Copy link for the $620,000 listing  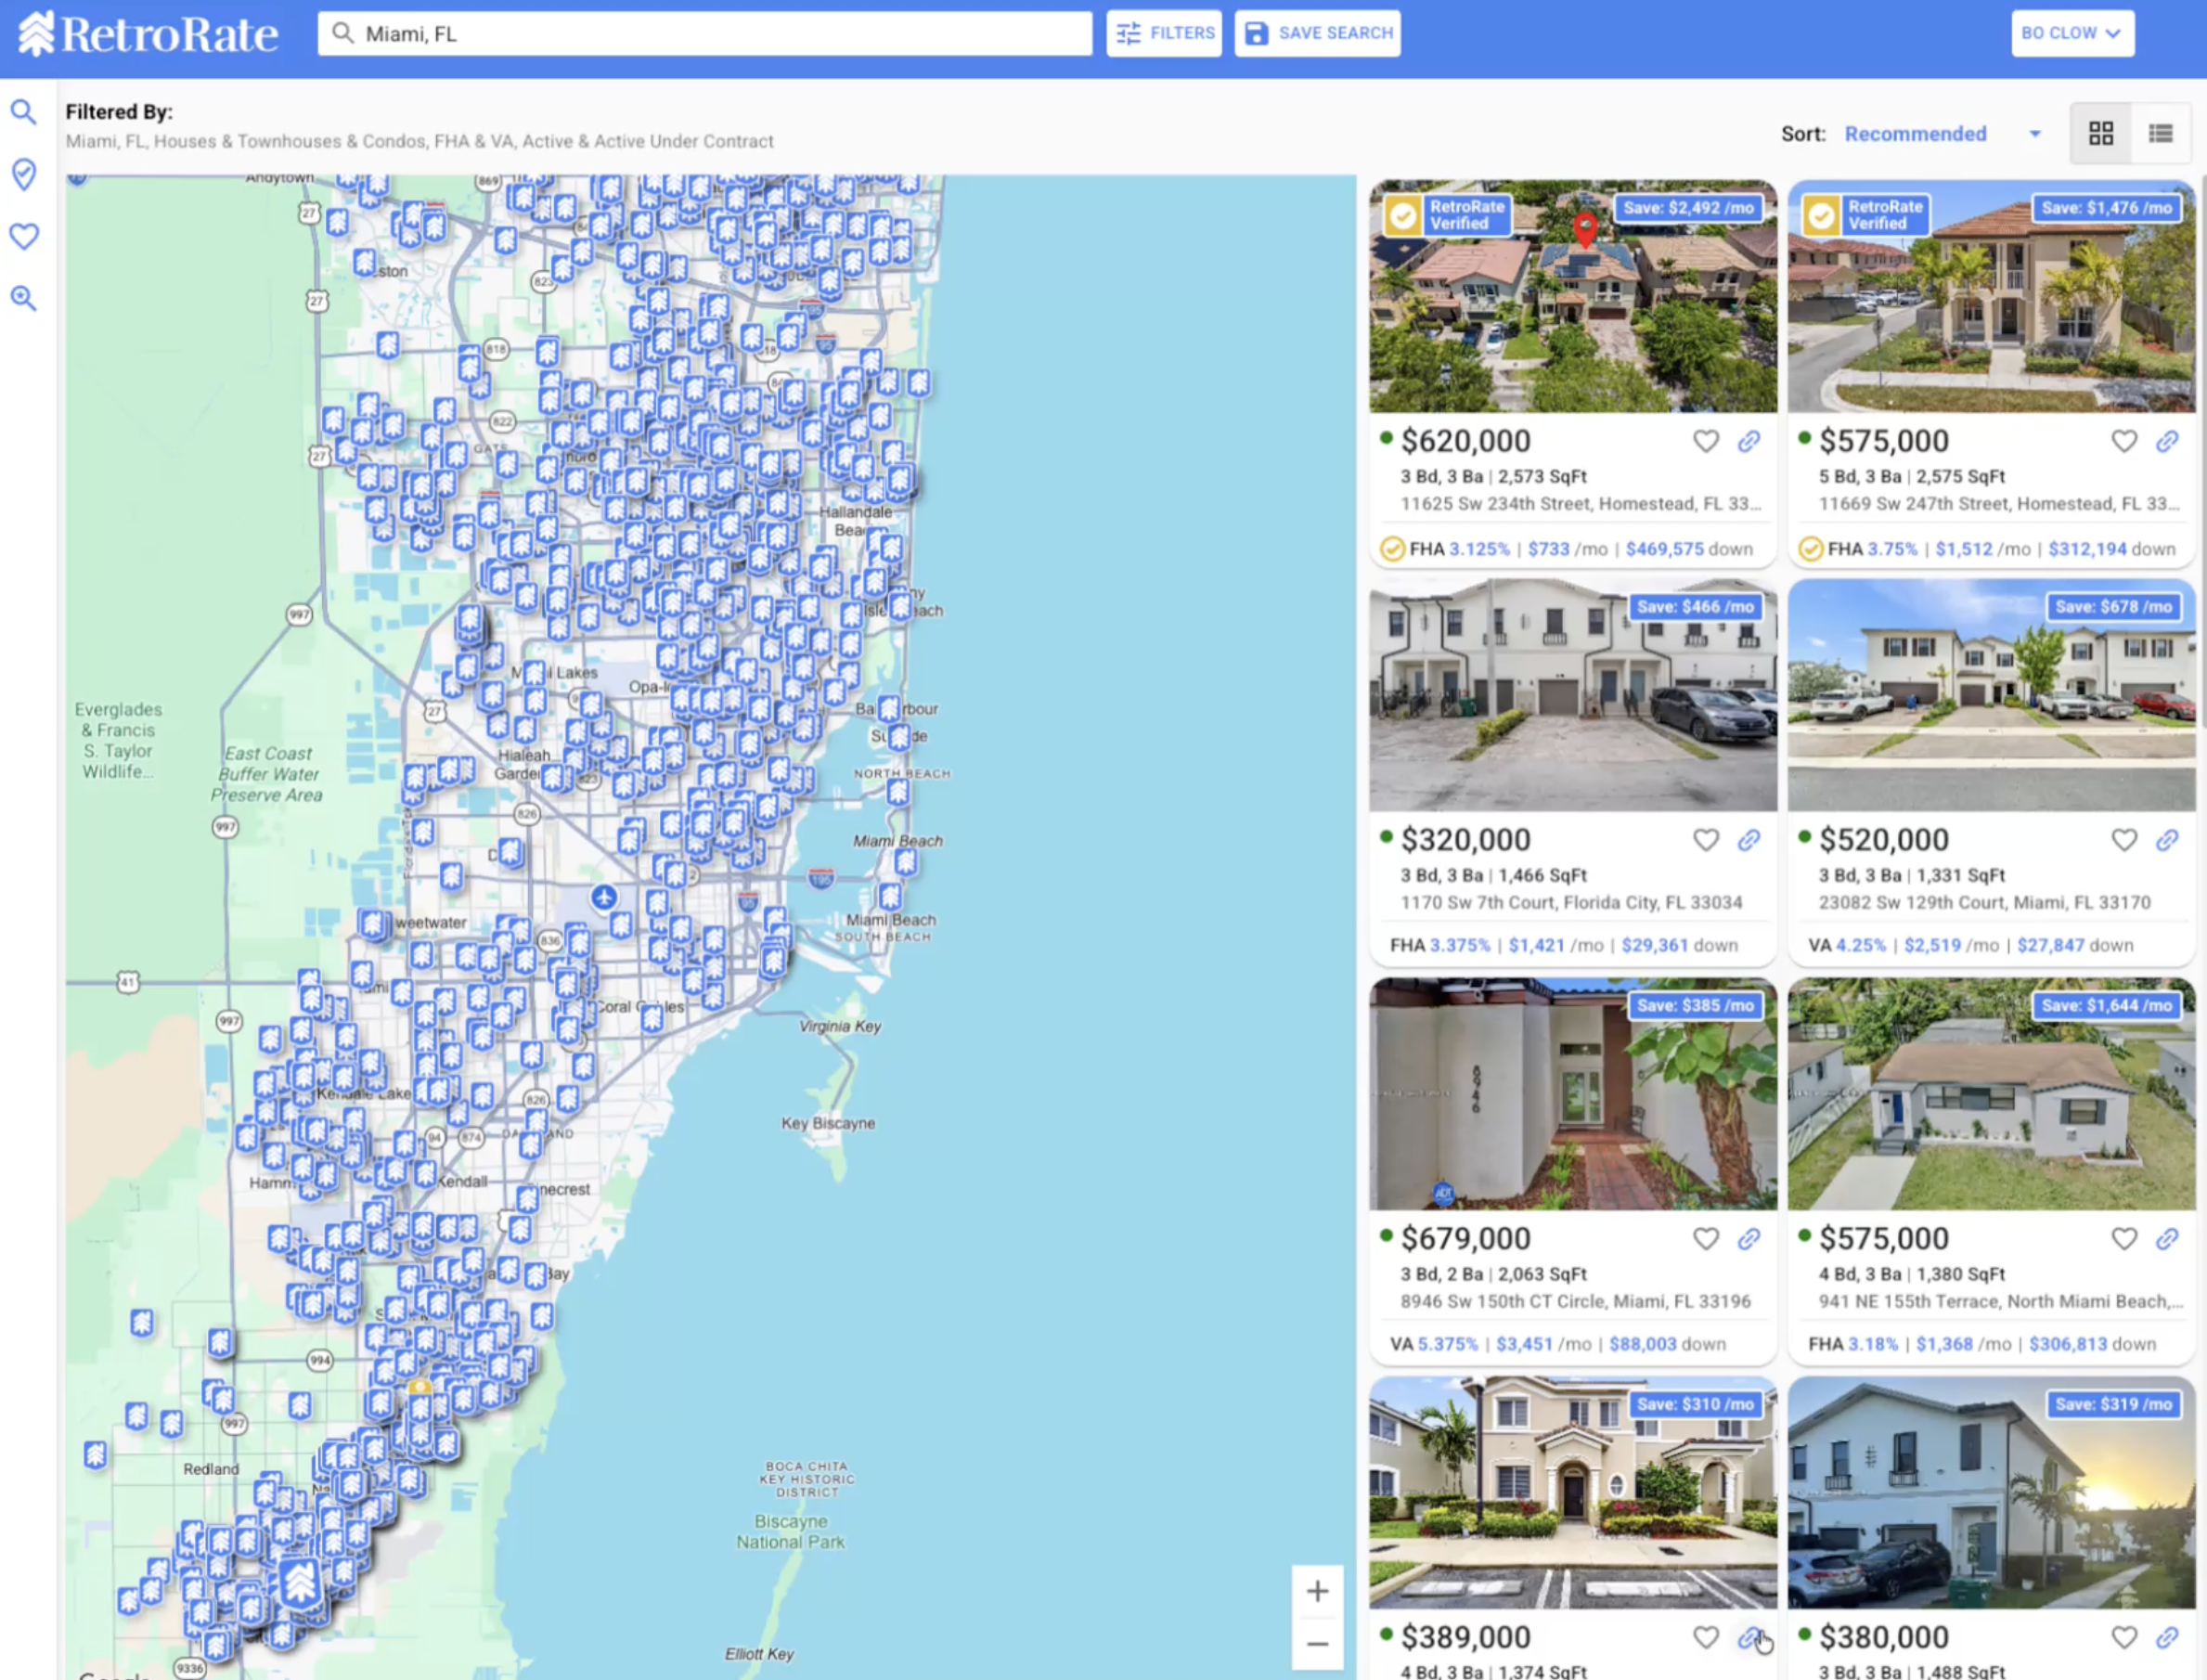click(1749, 441)
